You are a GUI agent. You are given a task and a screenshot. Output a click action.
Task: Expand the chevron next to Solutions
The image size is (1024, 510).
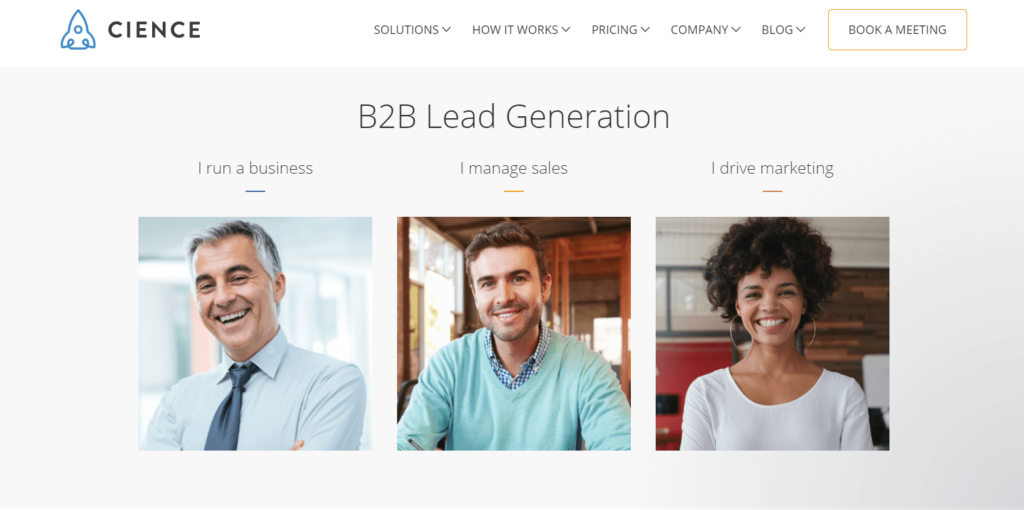(x=447, y=29)
